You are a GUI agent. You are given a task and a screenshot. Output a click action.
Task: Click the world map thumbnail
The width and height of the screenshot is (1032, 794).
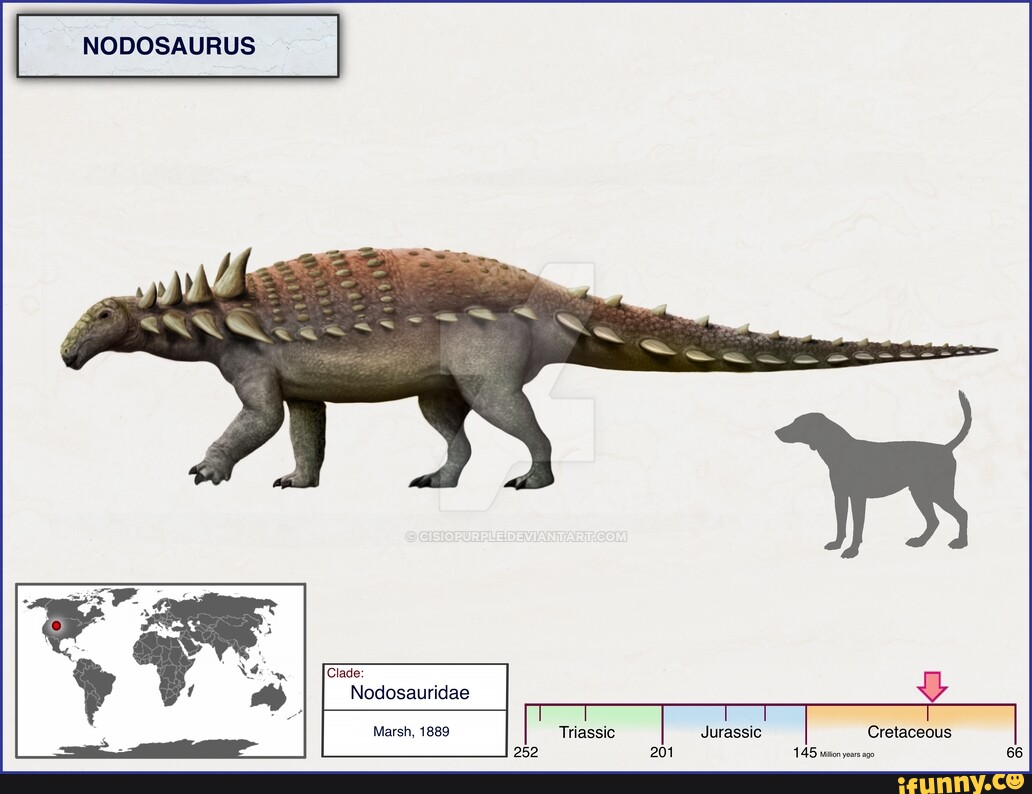point(160,670)
